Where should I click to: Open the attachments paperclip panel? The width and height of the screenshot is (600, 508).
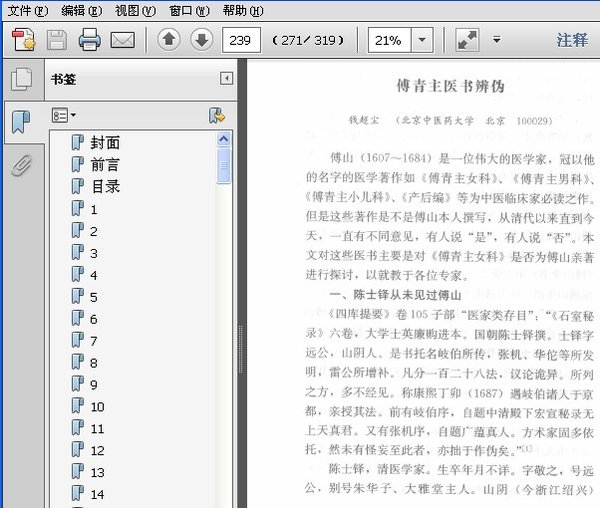[21, 165]
